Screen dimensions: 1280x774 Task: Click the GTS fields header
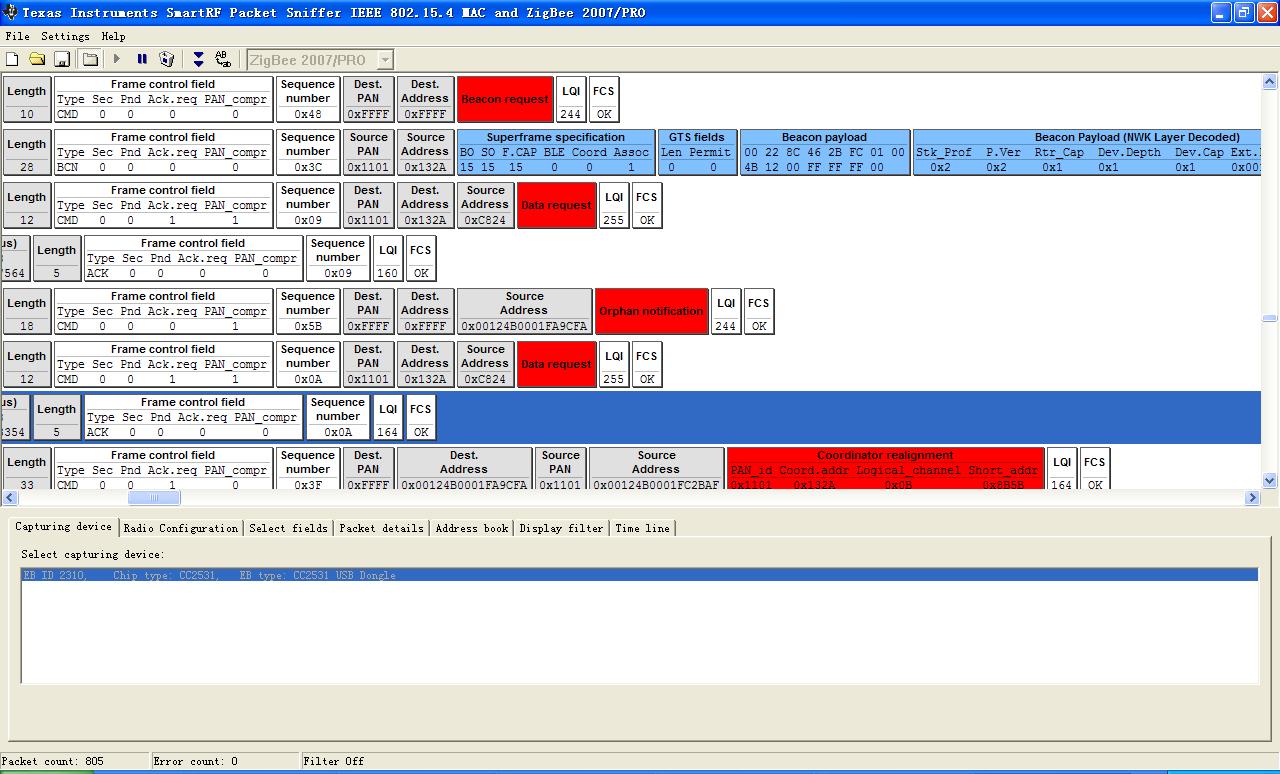[x=696, y=137]
